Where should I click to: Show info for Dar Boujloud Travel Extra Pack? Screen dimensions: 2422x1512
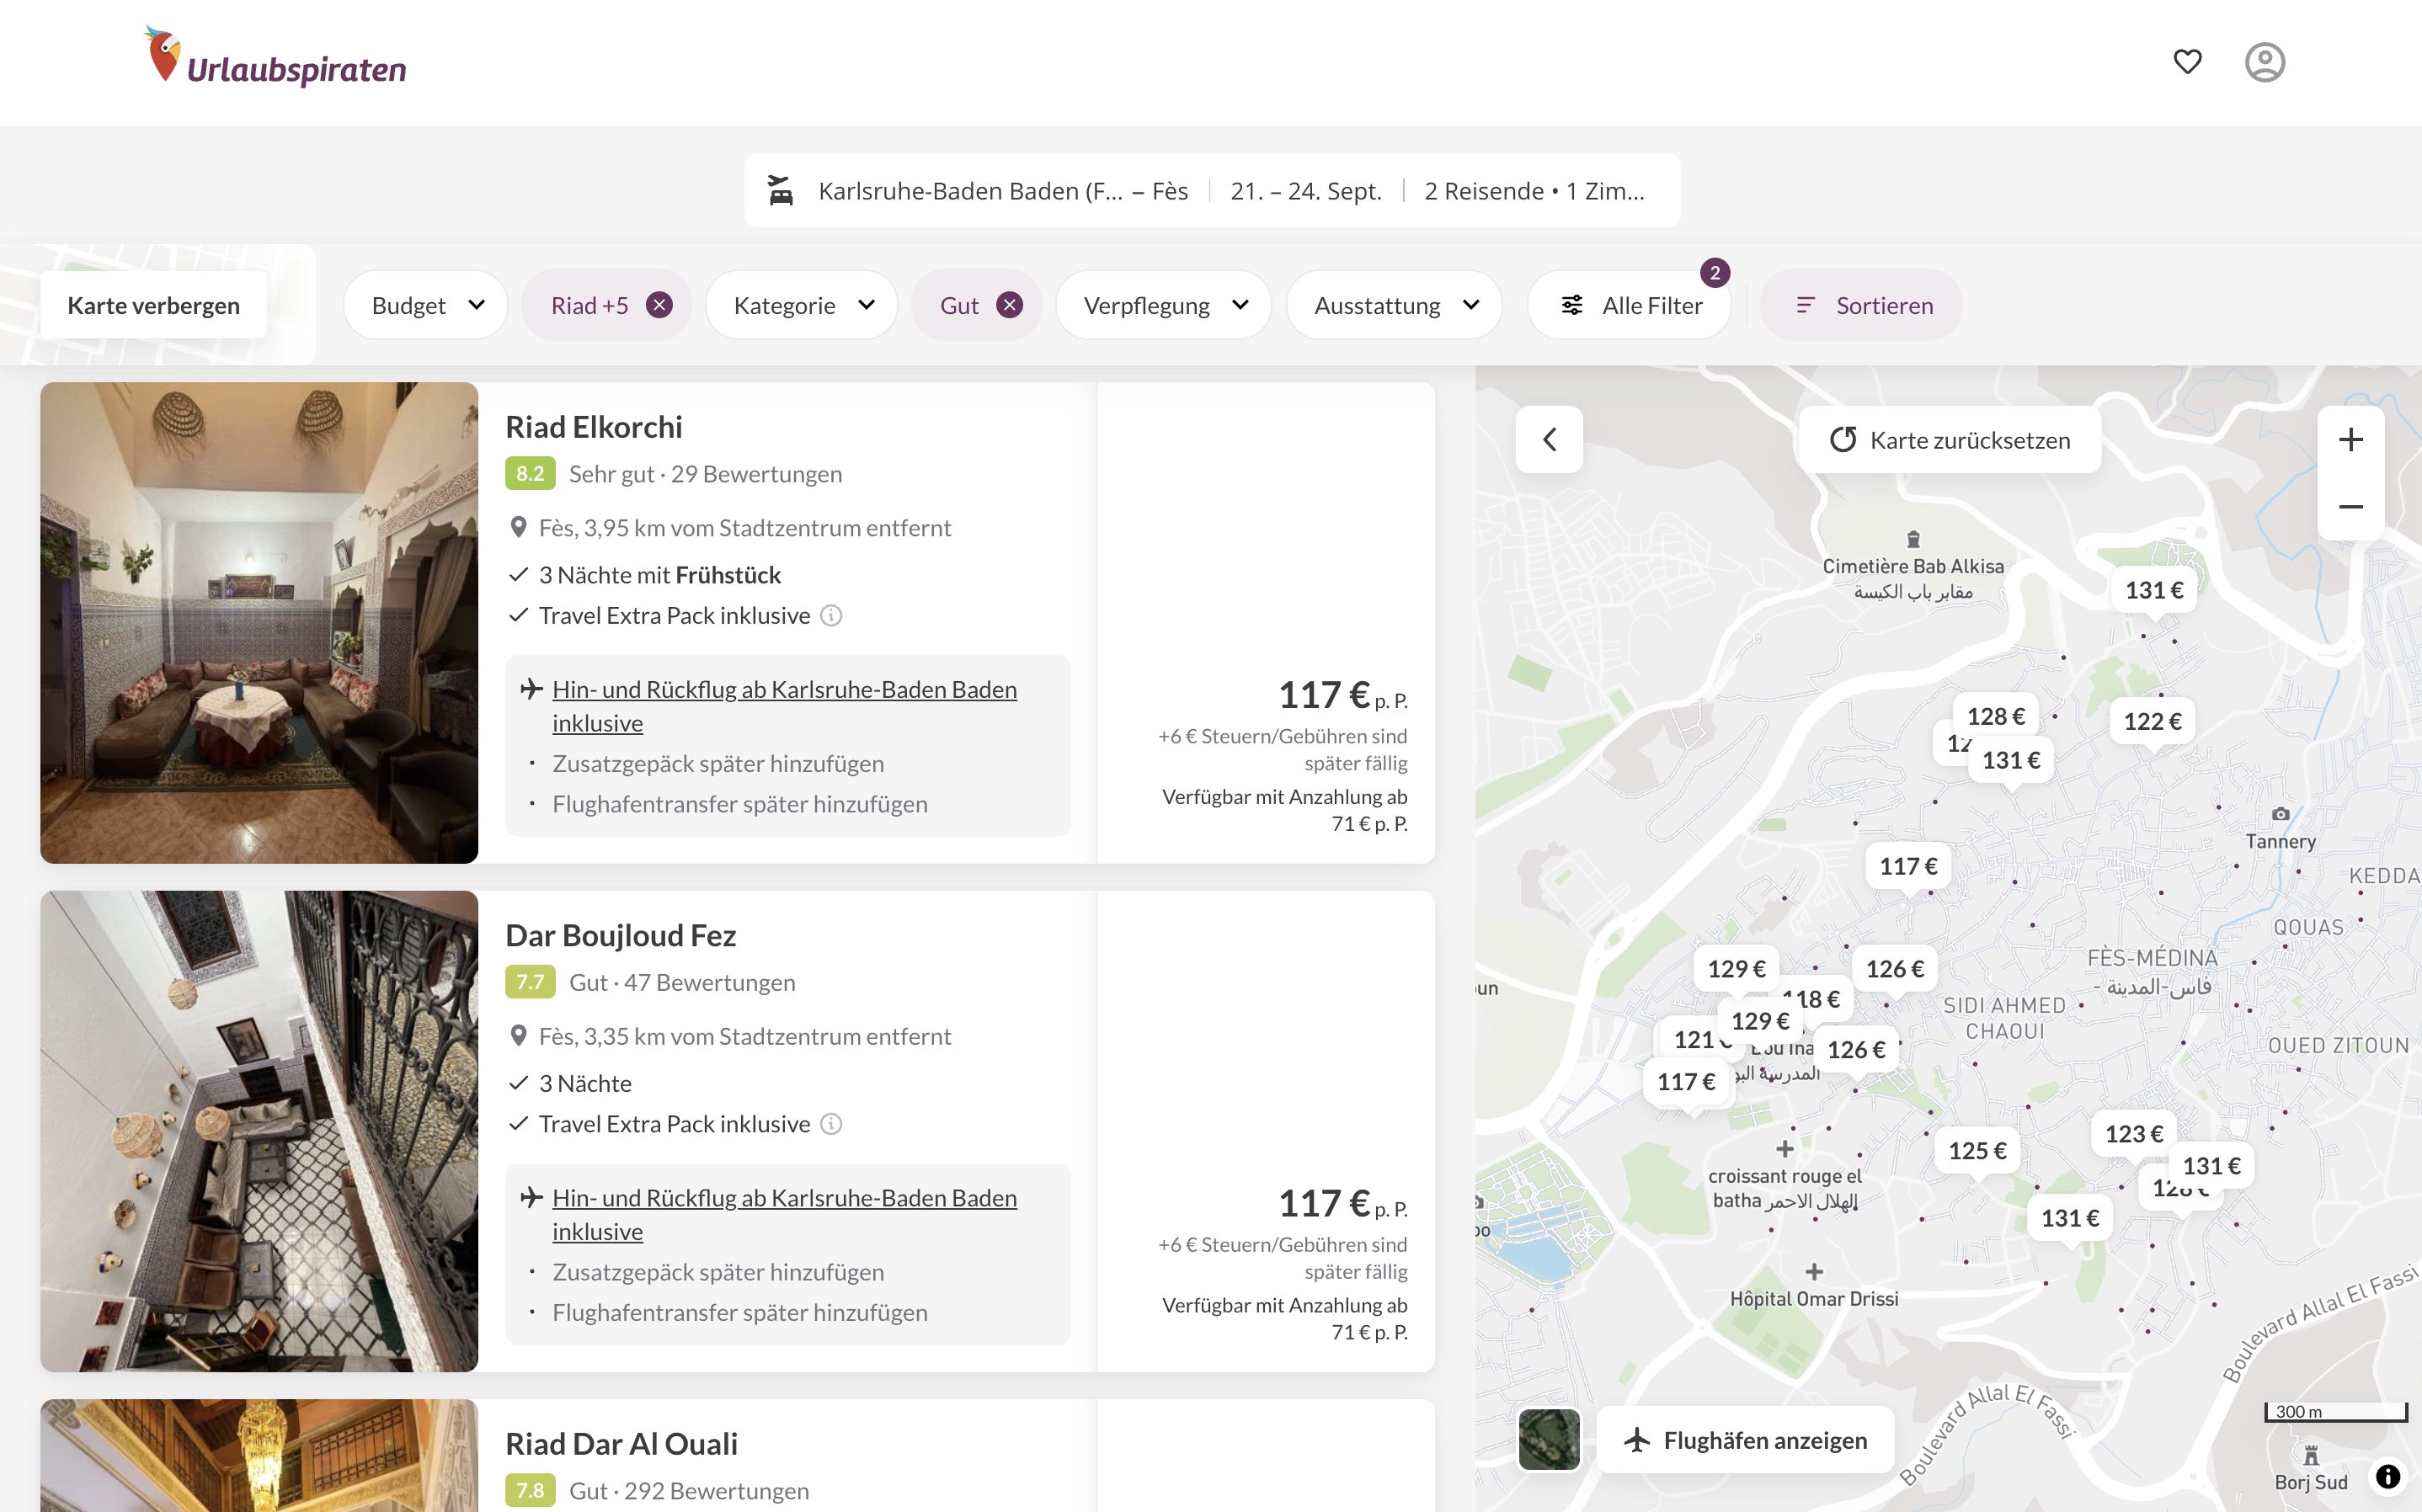(831, 1124)
